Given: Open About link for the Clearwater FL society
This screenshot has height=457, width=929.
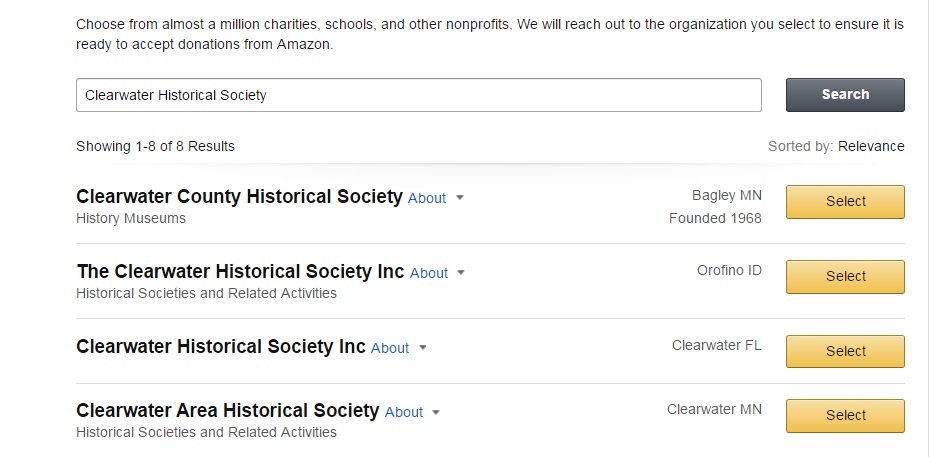Looking at the screenshot, I should (x=390, y=348).
